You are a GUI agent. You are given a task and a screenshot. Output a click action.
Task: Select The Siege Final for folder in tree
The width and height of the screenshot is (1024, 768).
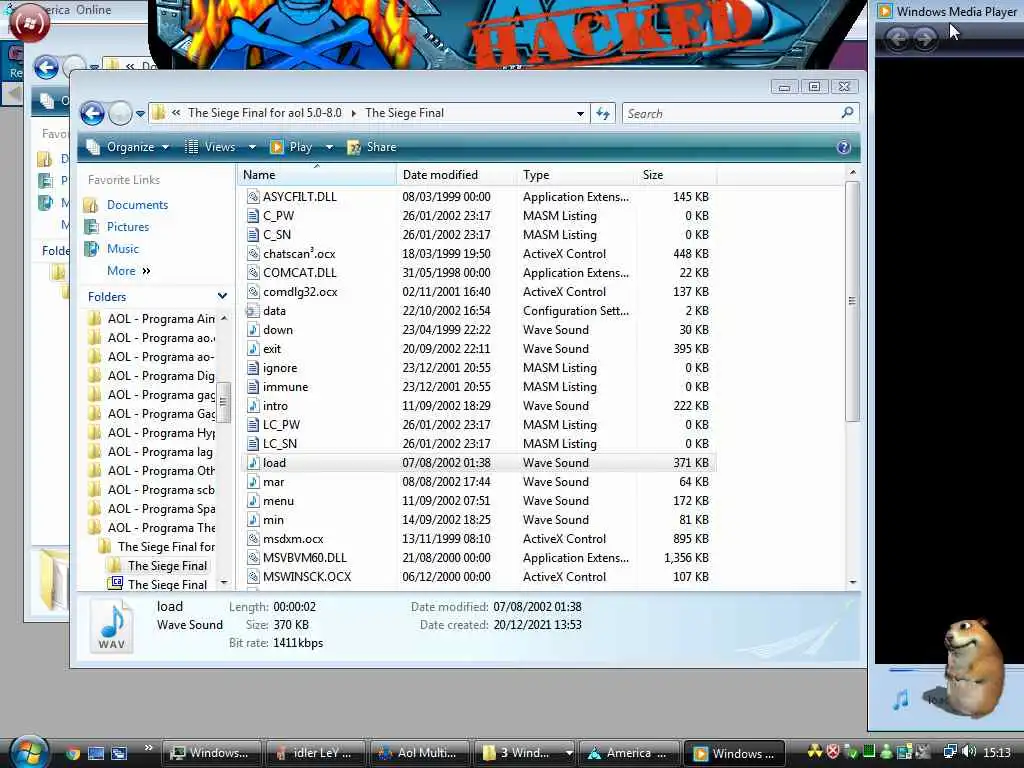(x=166, y=547)
